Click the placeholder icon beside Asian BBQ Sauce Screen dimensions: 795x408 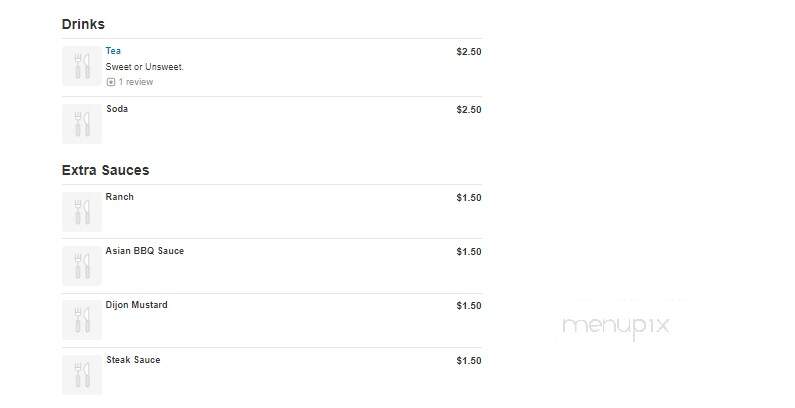[x=82, y=266]
